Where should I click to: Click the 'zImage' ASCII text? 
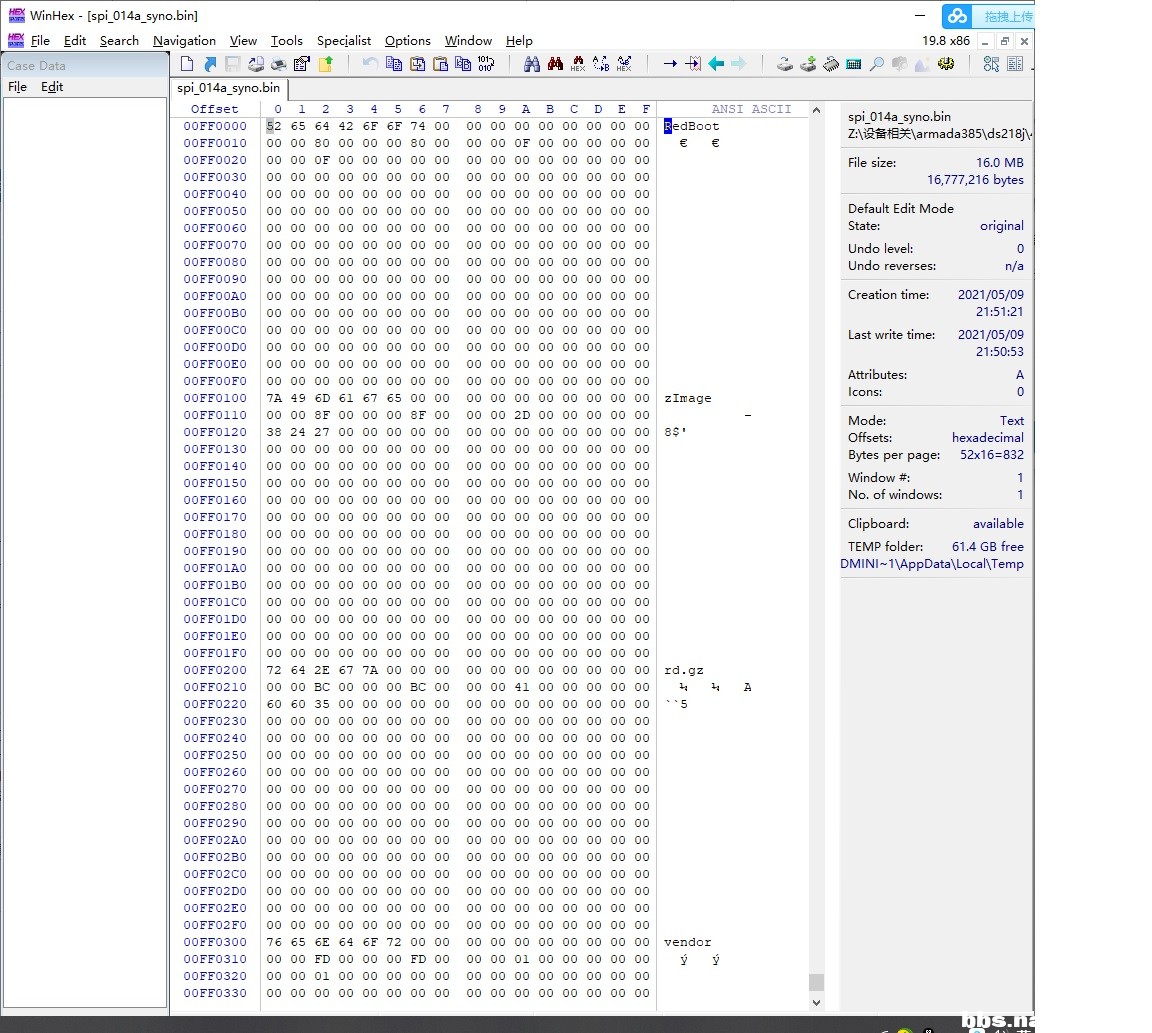[688, 398]
